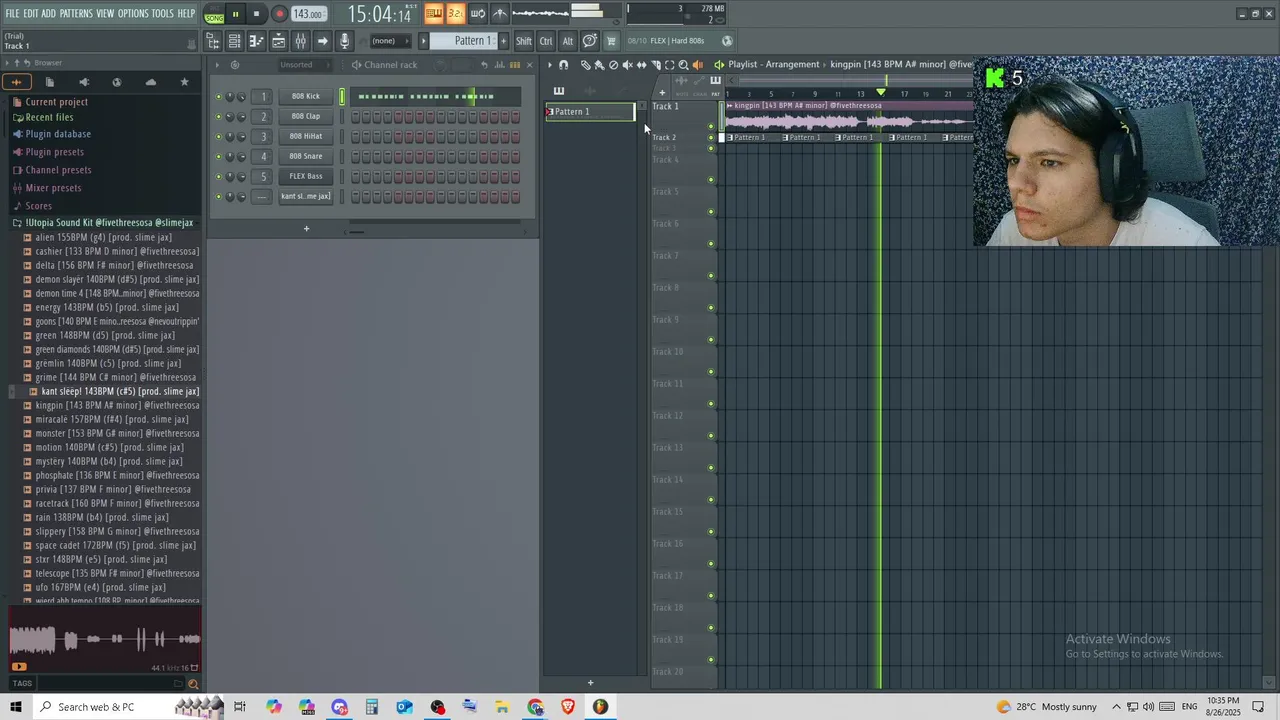Stop playback with the stop button
Image resolution: width=1280 pixels, height=720 pixels.
click(256, 14)
